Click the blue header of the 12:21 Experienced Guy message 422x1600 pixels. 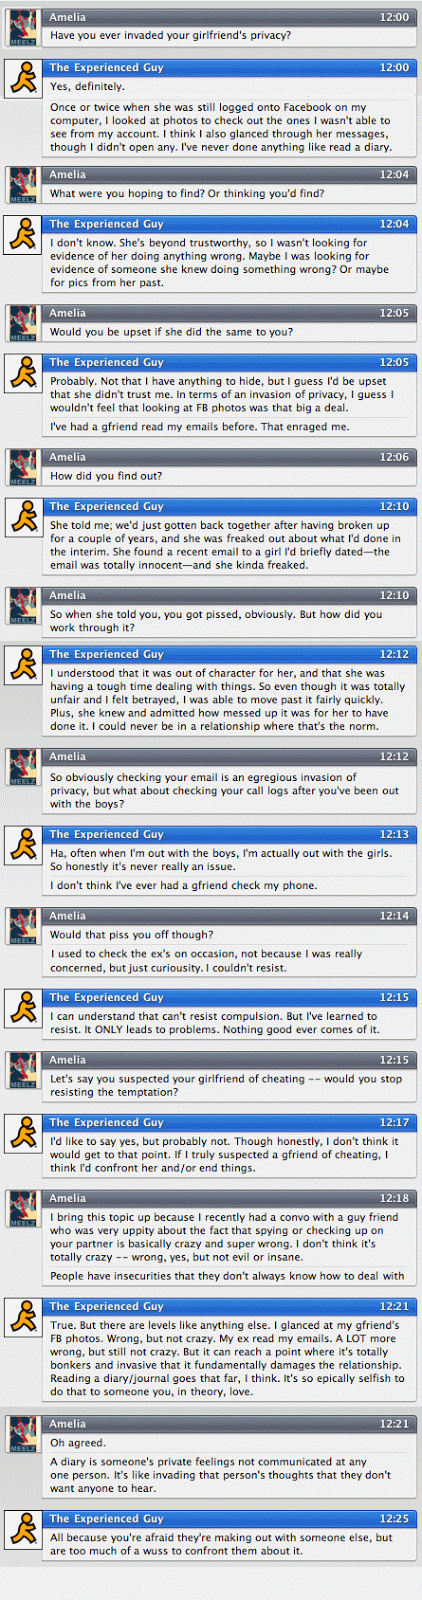tap(230, 1306)
